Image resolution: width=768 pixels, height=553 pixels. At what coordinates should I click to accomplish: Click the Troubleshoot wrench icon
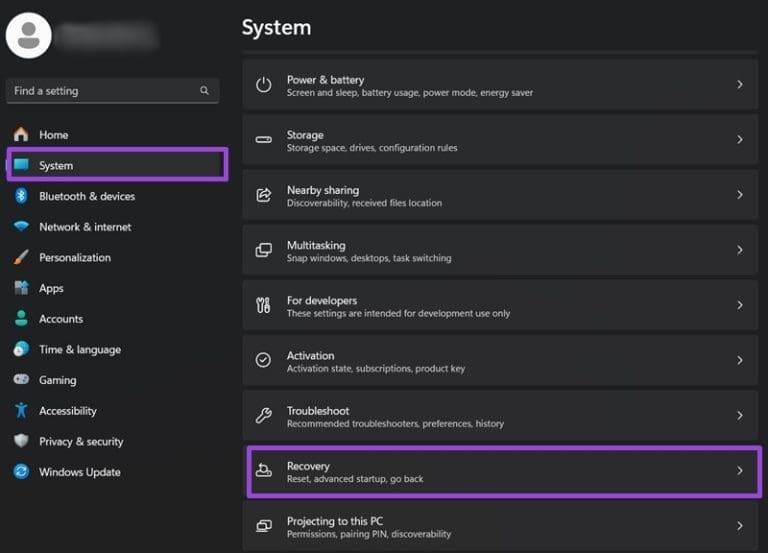point(264,415)
